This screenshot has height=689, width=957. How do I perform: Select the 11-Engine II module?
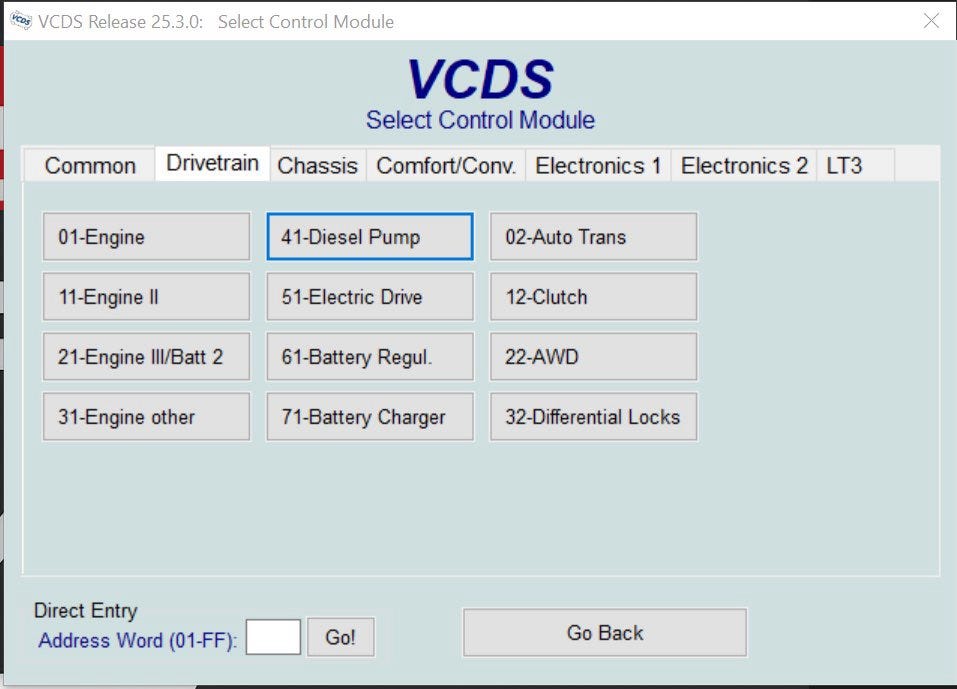click(146, 297)
